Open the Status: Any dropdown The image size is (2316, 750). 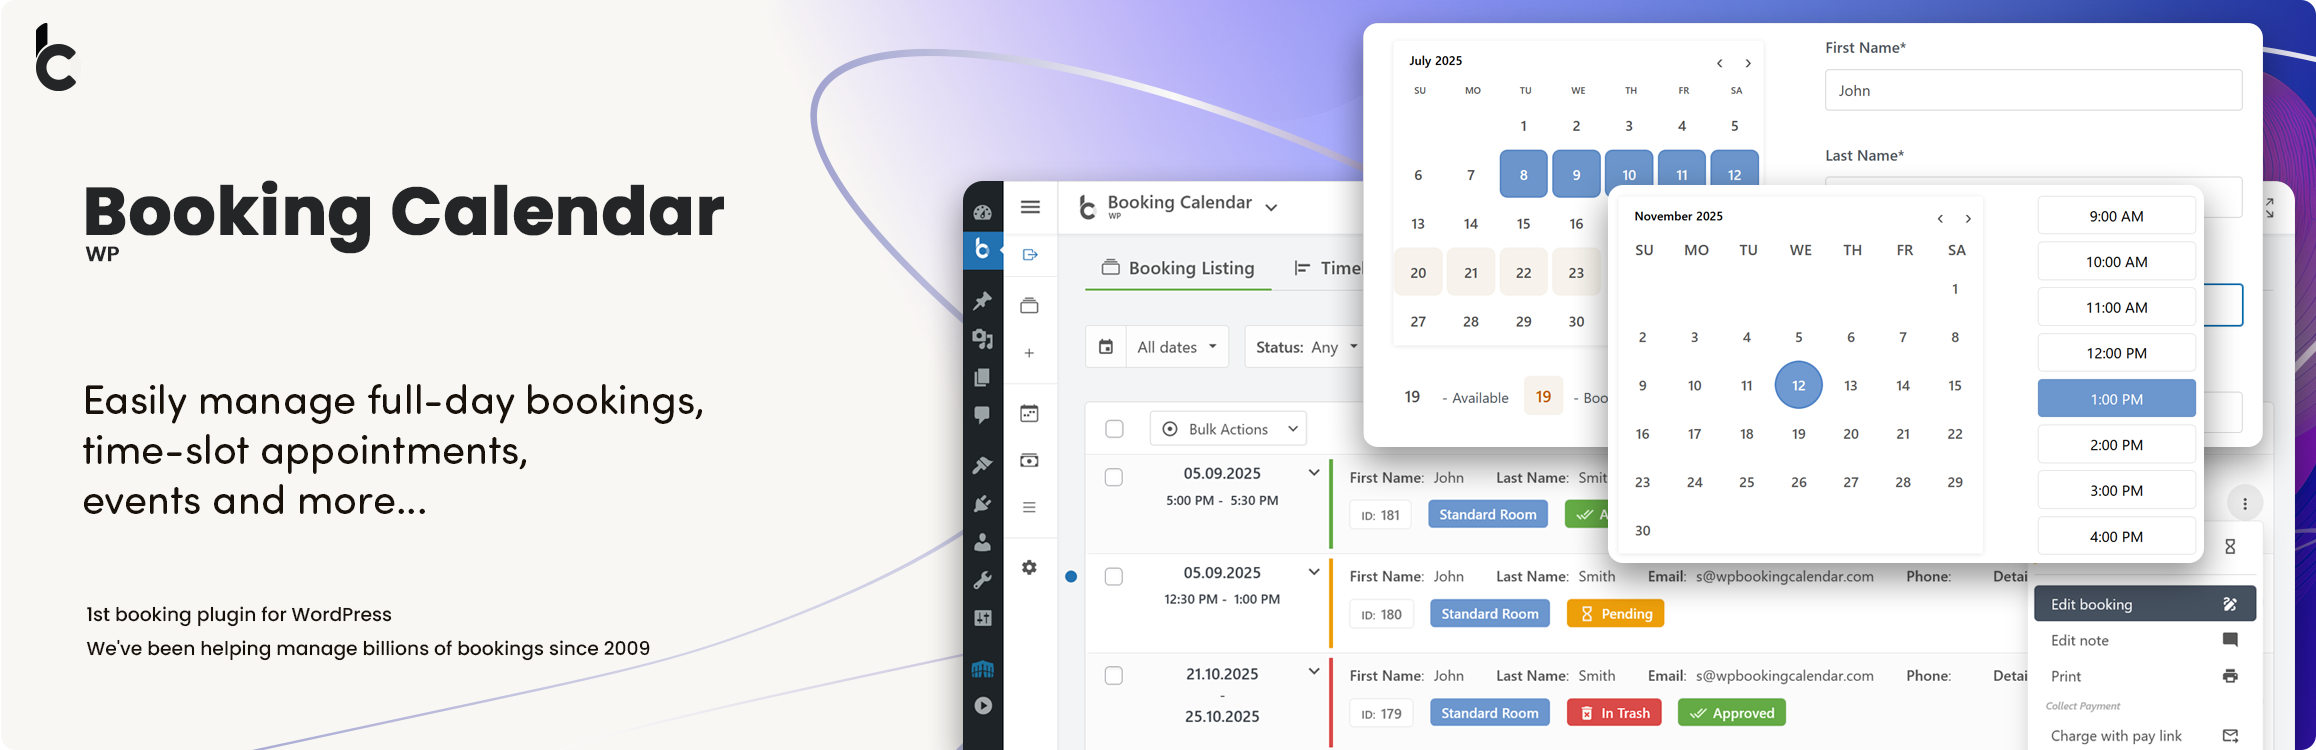click(x=1304, y=347)
